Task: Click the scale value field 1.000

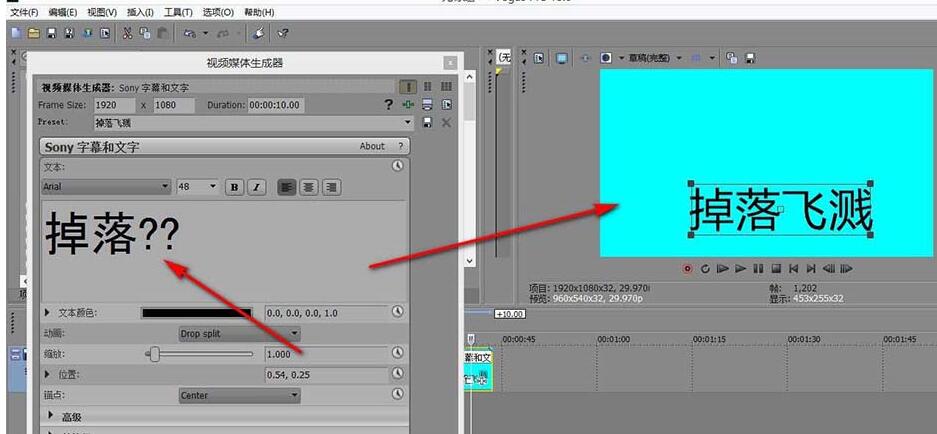Action: point(327,354)
